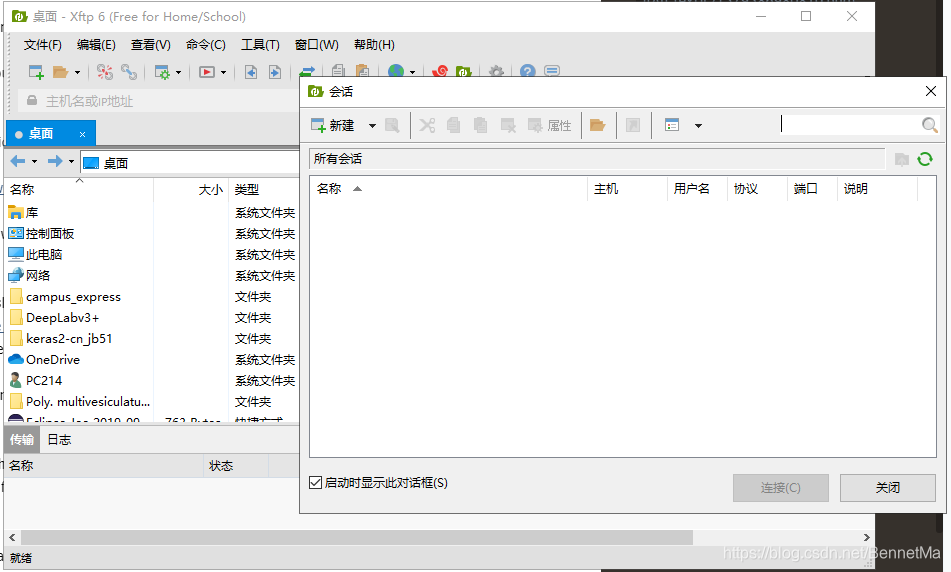This screenshot has width=951, height=572.
Task: Toggle 启动时显示此对话框(S) checkbox
Action: pyautogui.click(x=315, y=482)
